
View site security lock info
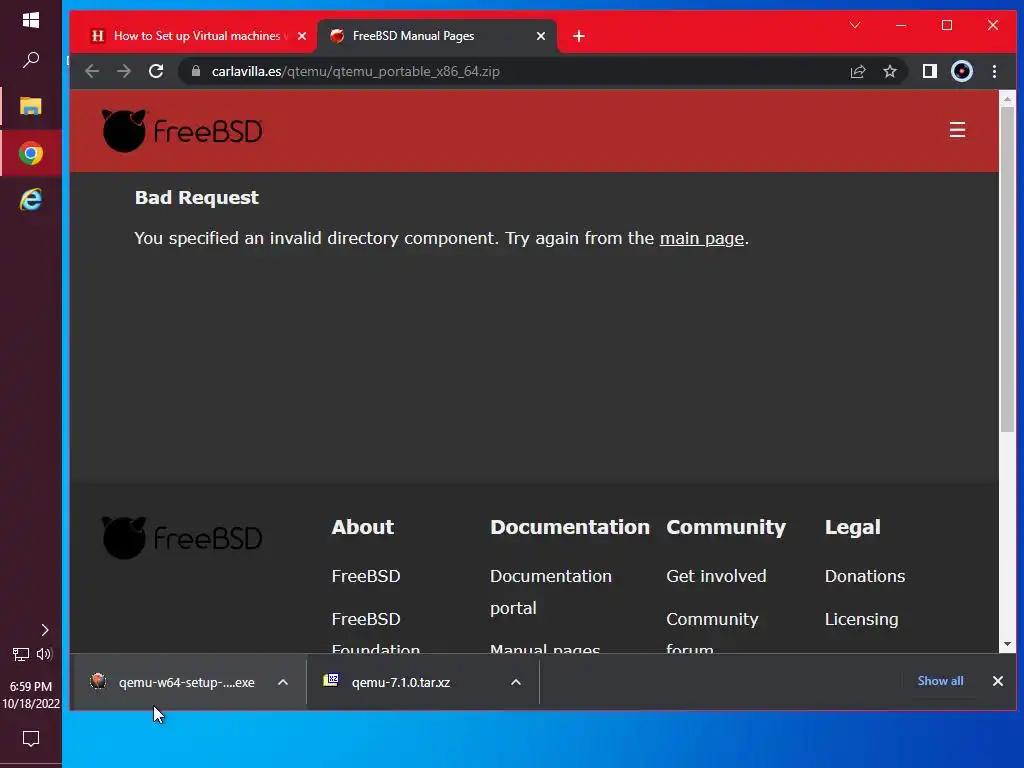(196, 71)
